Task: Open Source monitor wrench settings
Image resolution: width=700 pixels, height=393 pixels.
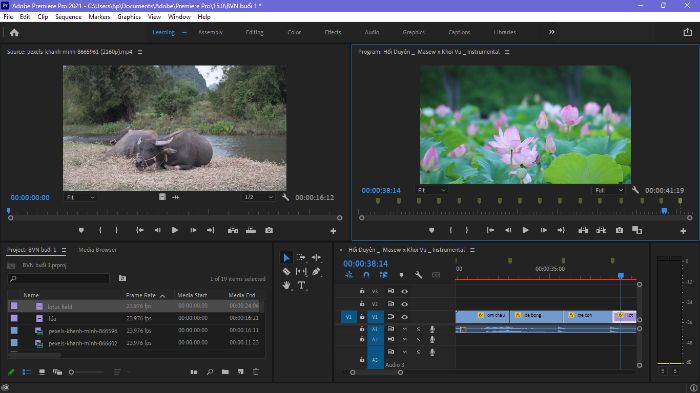Action: pos(285,197)
